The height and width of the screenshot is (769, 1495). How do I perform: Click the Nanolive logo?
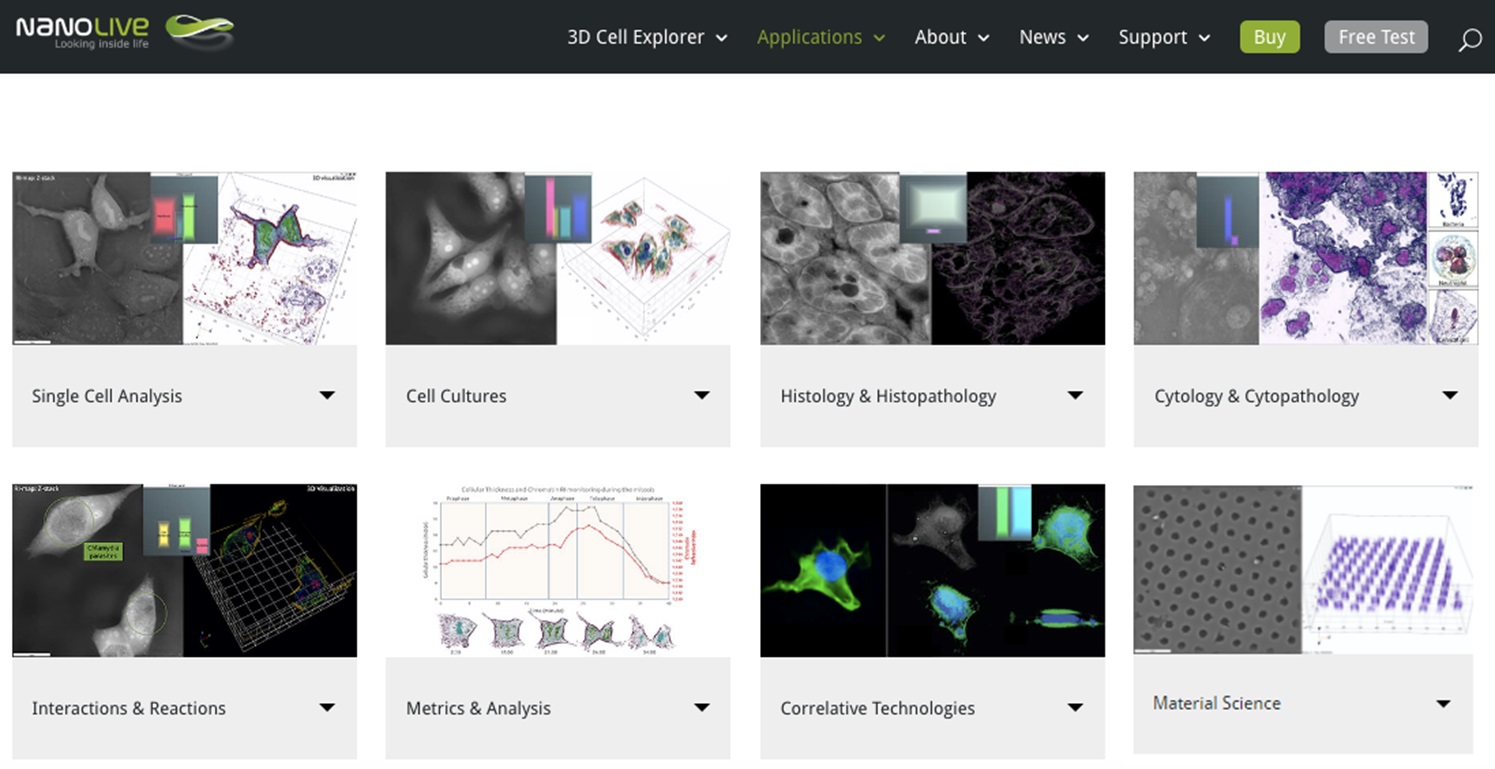[x=124, y=32]
